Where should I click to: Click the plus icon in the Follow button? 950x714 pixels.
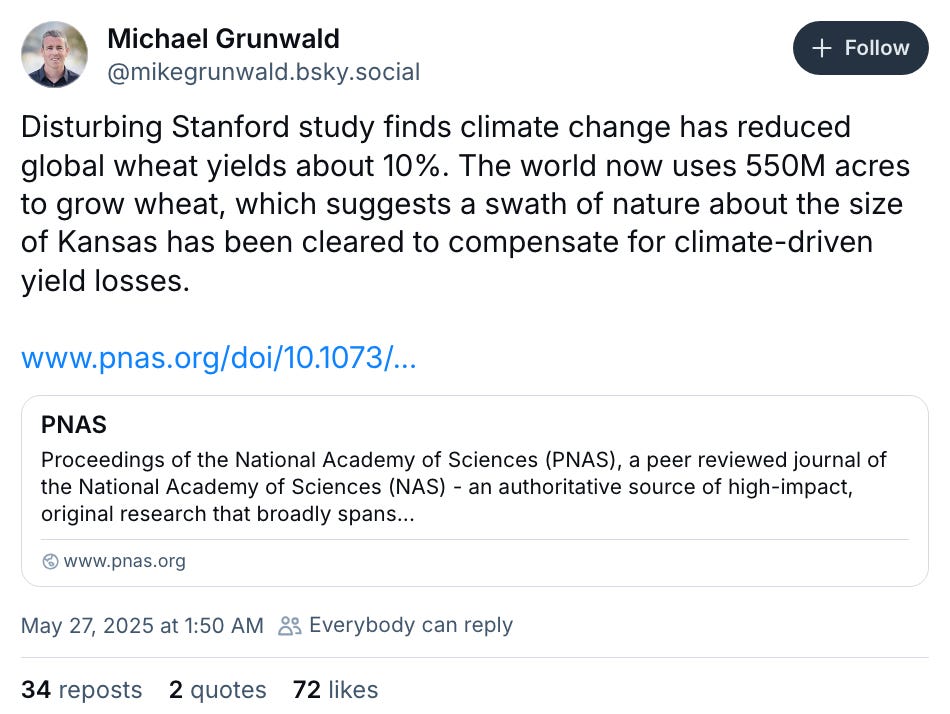pyautogui.click(x=822, y=48)
